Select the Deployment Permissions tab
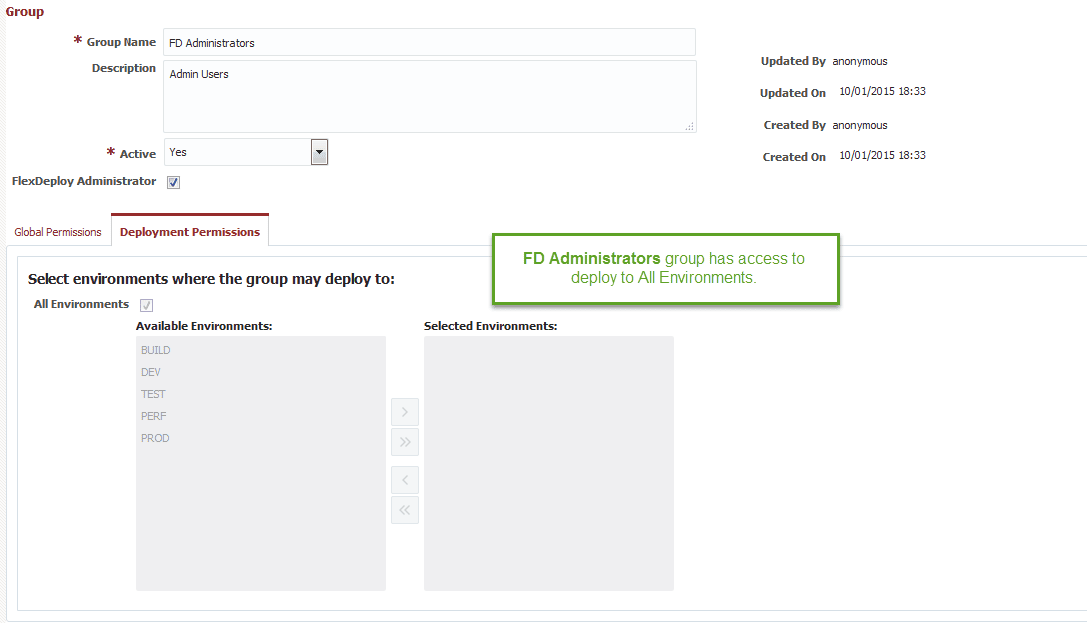The width and height of the screenshot is (1087, 623). coord(190,232)
